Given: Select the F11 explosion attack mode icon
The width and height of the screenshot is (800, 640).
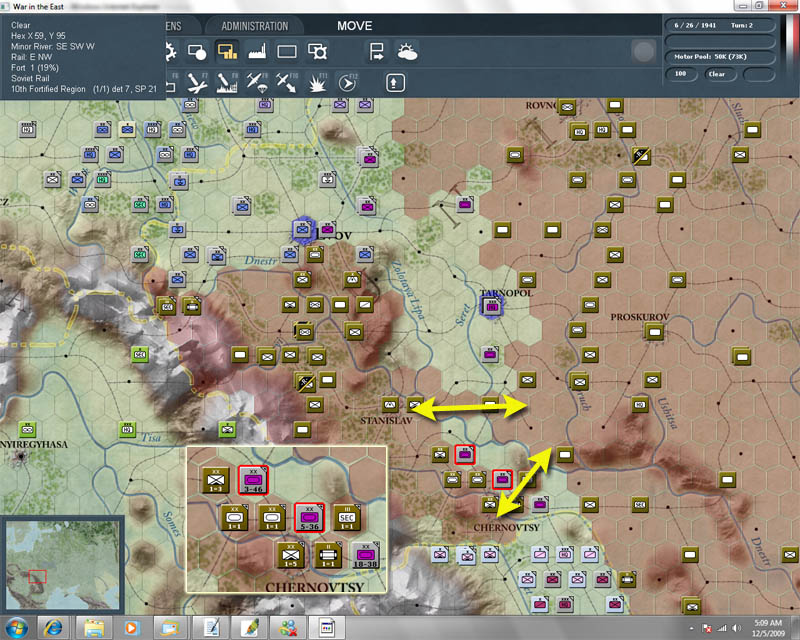Looking at the screenshot, I should click(317, 83).
